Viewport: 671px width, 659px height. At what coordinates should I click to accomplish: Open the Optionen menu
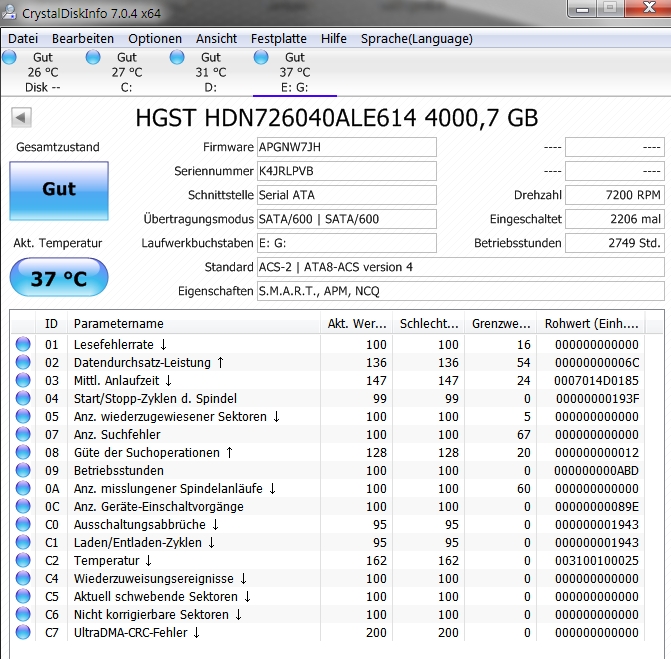coord(155,39)
